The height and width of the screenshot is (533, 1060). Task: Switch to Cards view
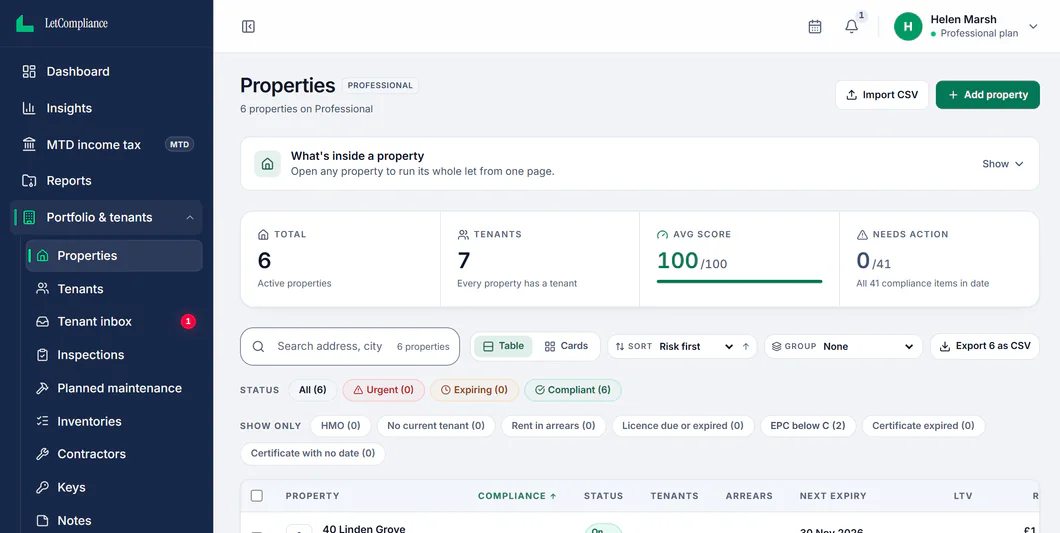(x=567, y=346)
